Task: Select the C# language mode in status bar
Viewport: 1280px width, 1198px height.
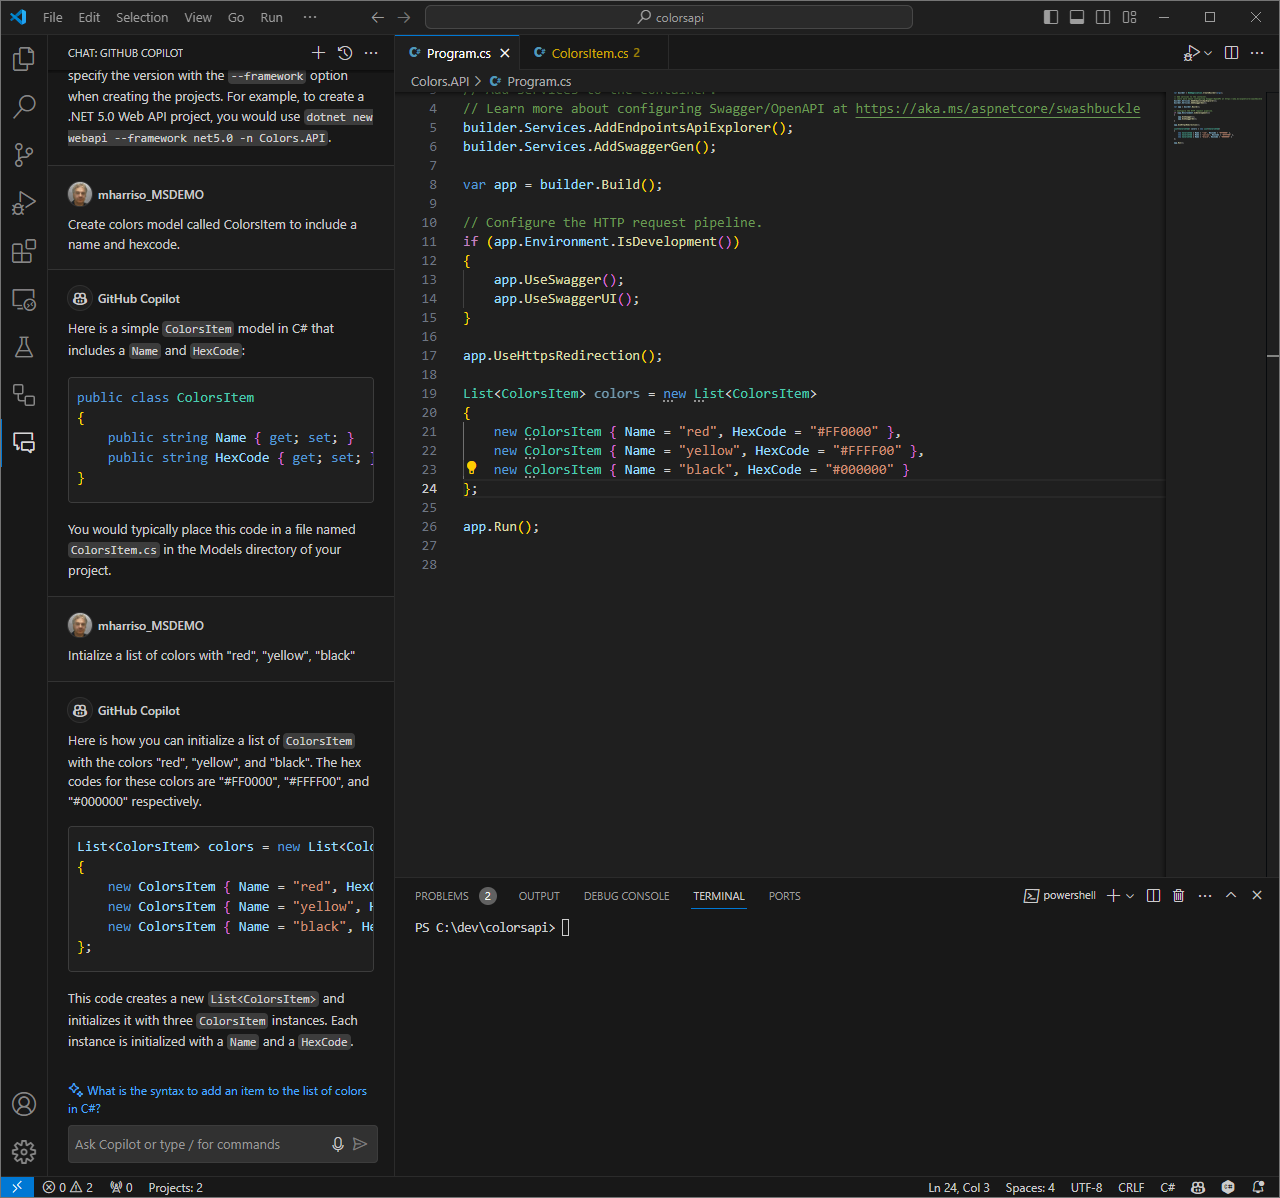Action: coord(1167,1187)
